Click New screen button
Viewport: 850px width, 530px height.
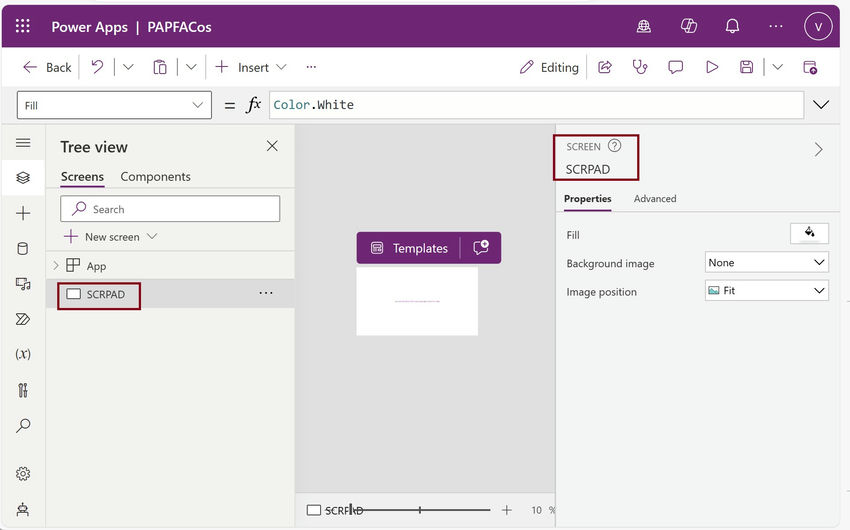[111, 237]
